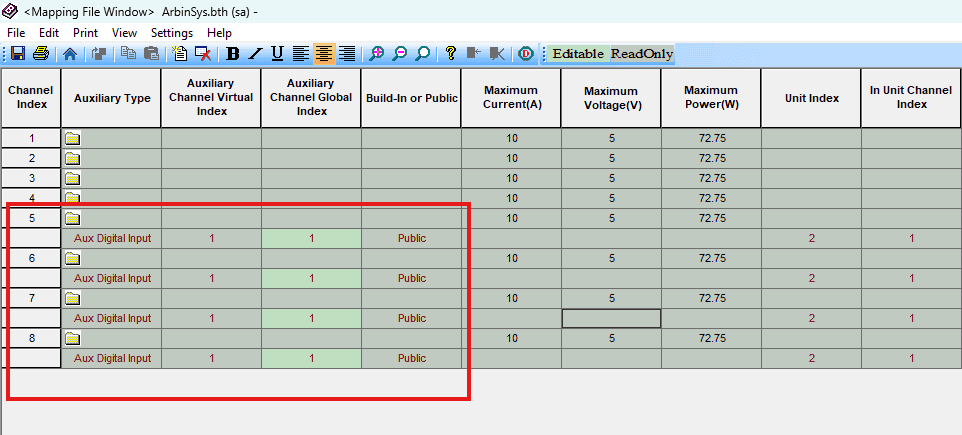Image resolution: width=962 pixels, height=435 pixels.
Task: Toggle Italic formatting
Action: click(255, 54)
